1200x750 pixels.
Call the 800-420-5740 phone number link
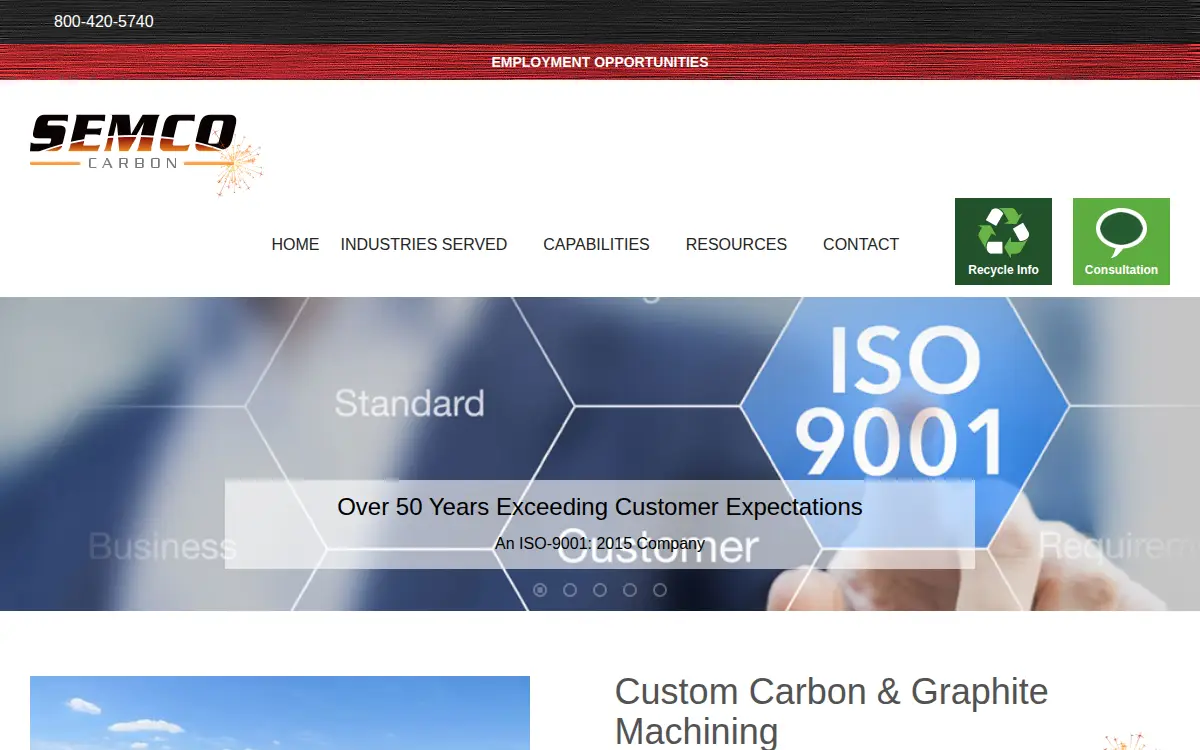click(104, 21)
